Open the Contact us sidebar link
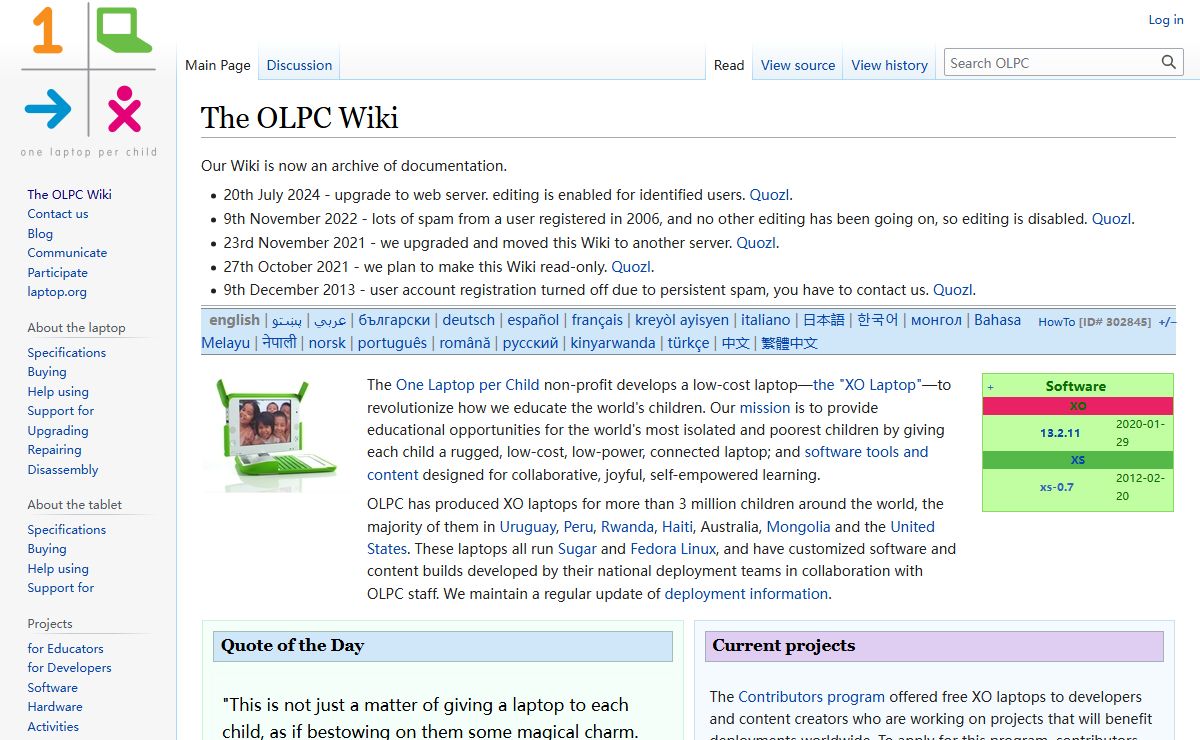 coord(58,213)
